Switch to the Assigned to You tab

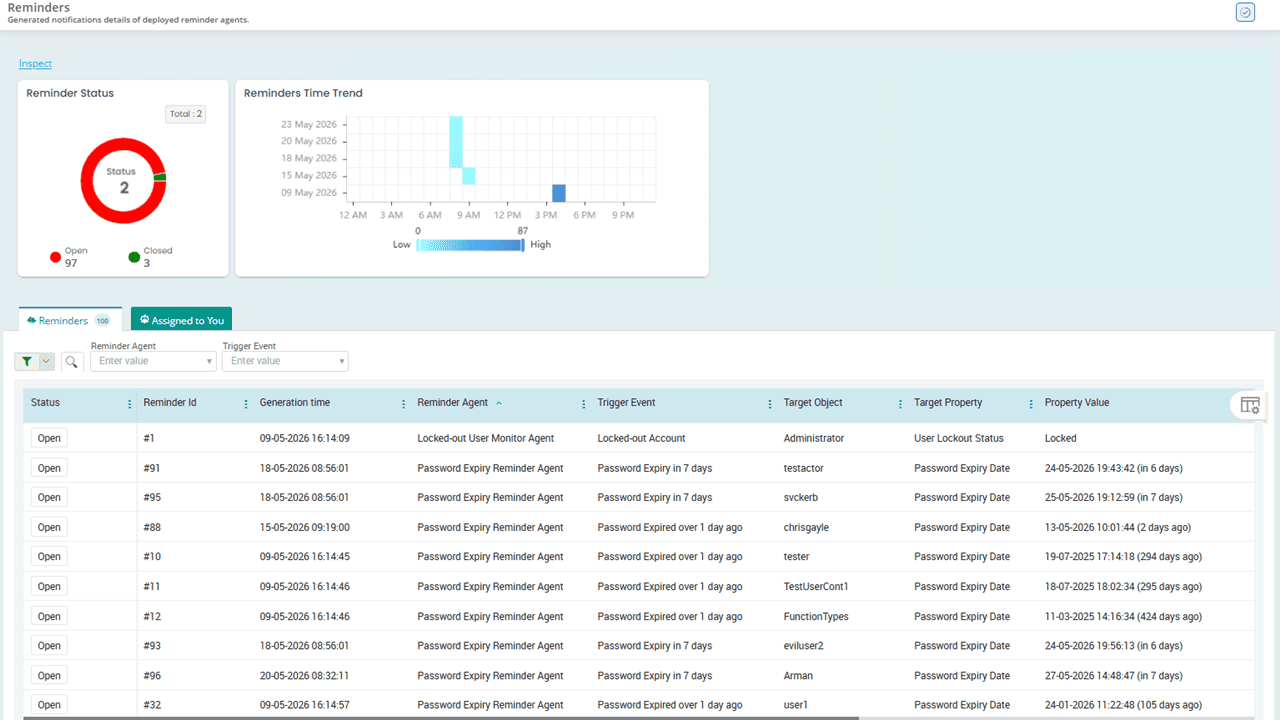point(181,320)
